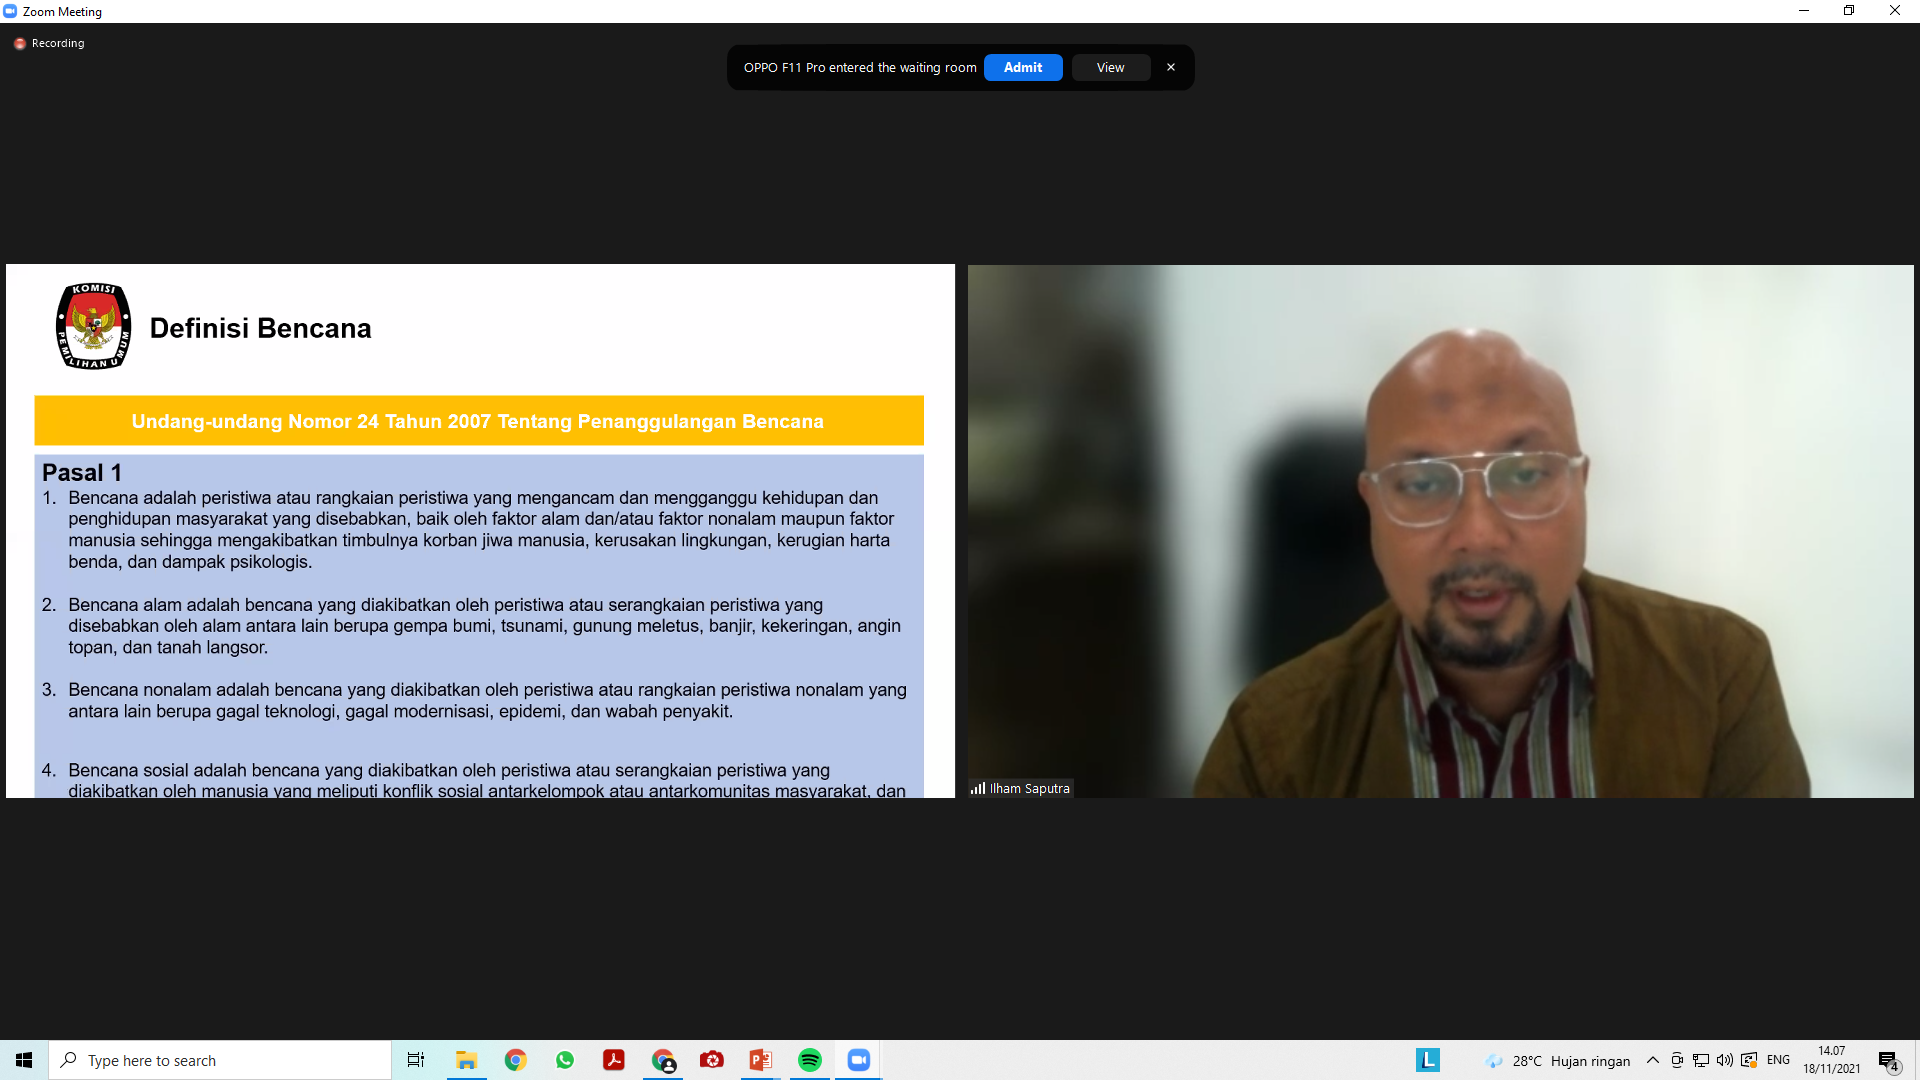Expand hidden system tray icons

pyautogui.click(x=1652, y=1060)
